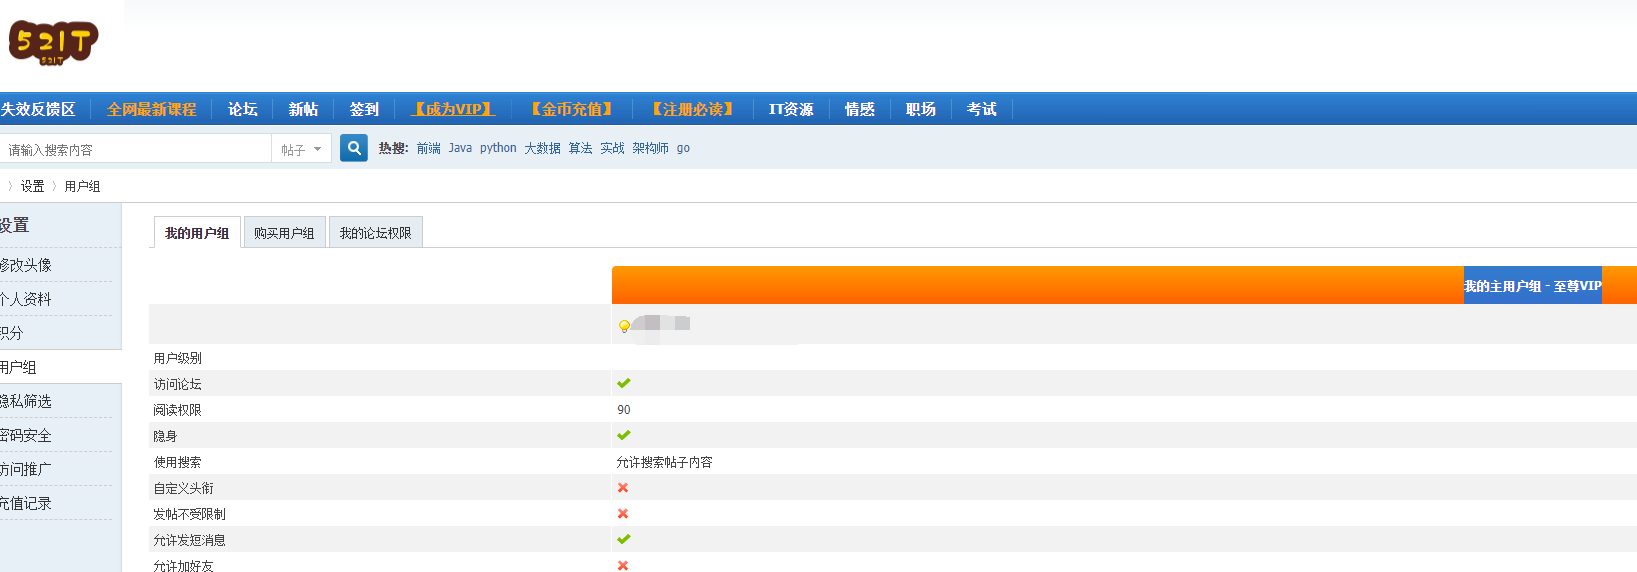Image resolution: width=1637 pixels, height=572 pixels.
Task: Open 【金币充值】 navigation item
Action: (571, 109)
